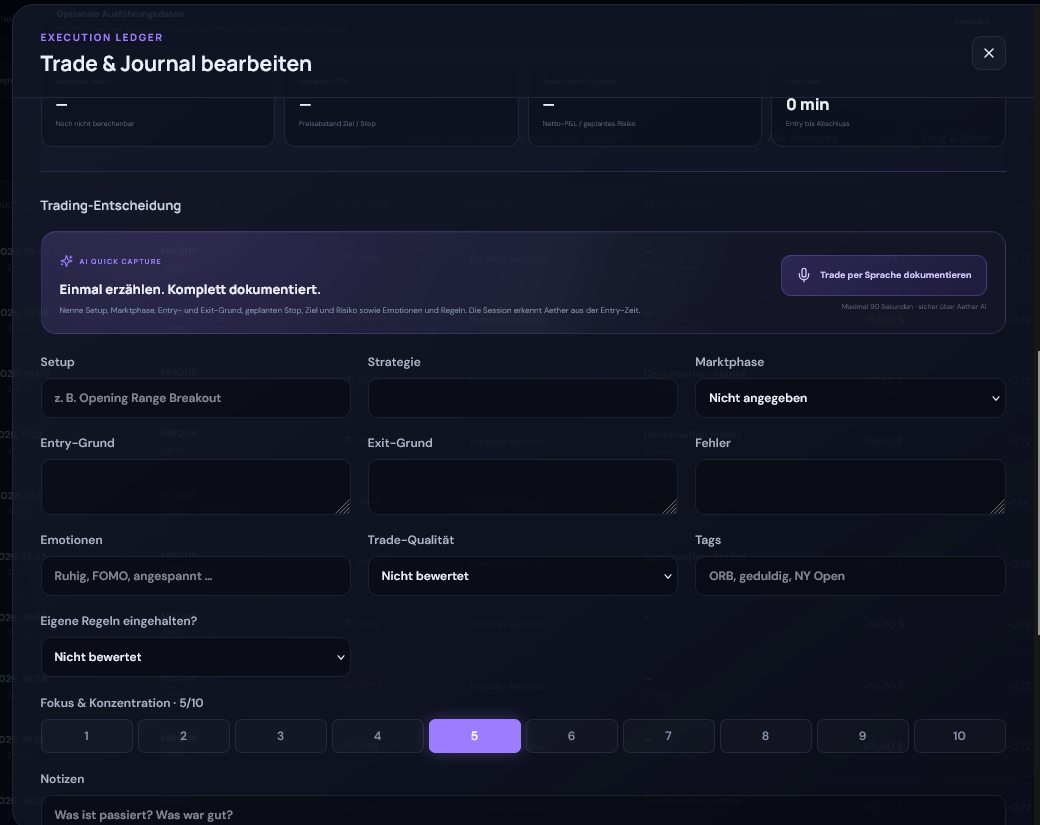Click the Fehler resize handle
Screen dimensions: 1040x825
[998, 507]
